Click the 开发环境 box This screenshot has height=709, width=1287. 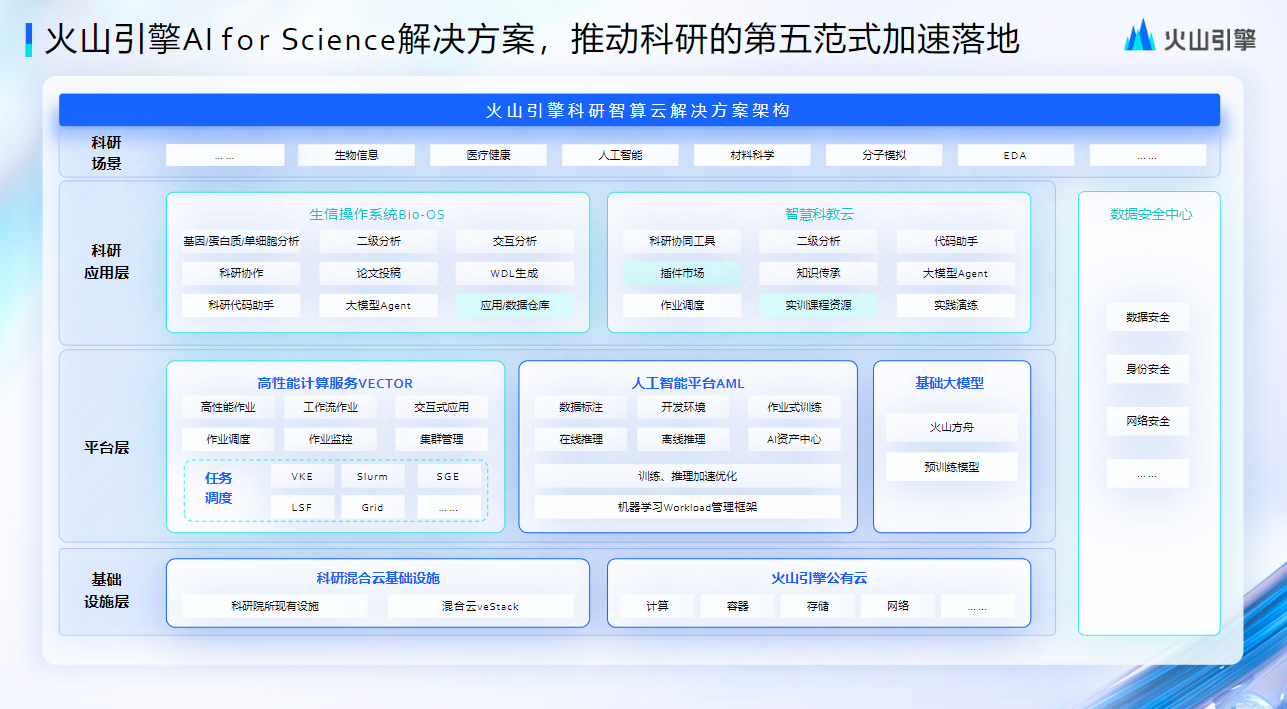pos(683,407)
